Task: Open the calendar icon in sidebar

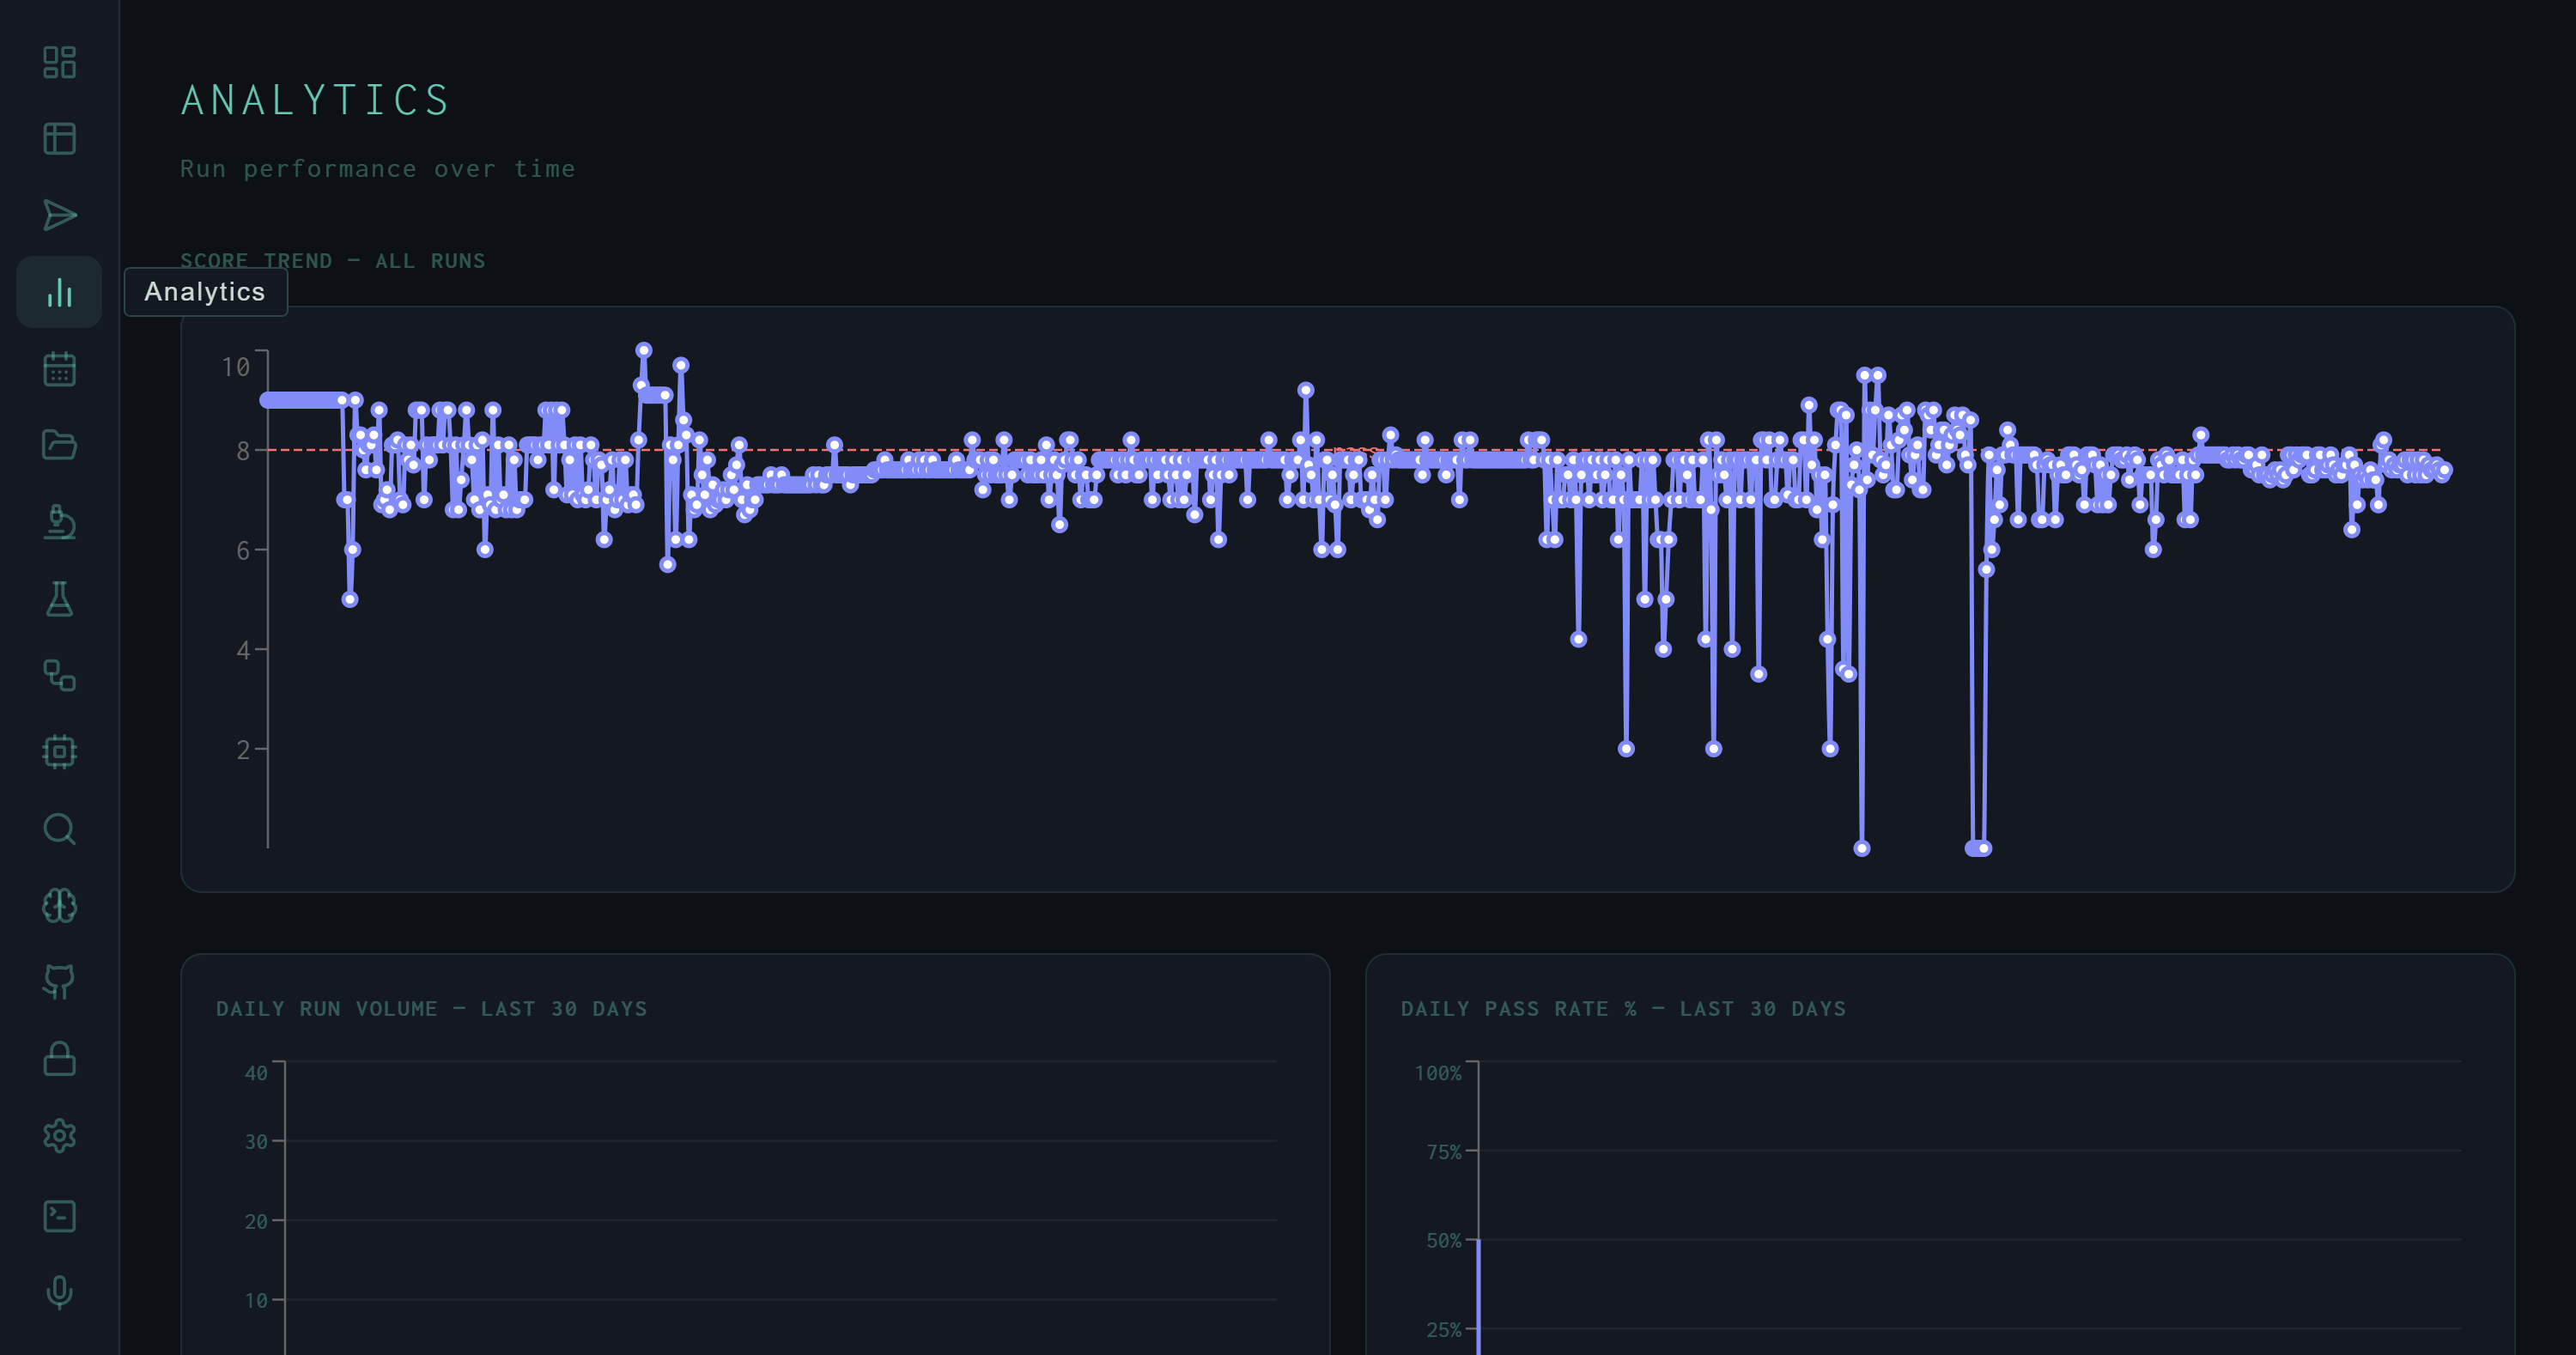Action: (x=59, y=369)
